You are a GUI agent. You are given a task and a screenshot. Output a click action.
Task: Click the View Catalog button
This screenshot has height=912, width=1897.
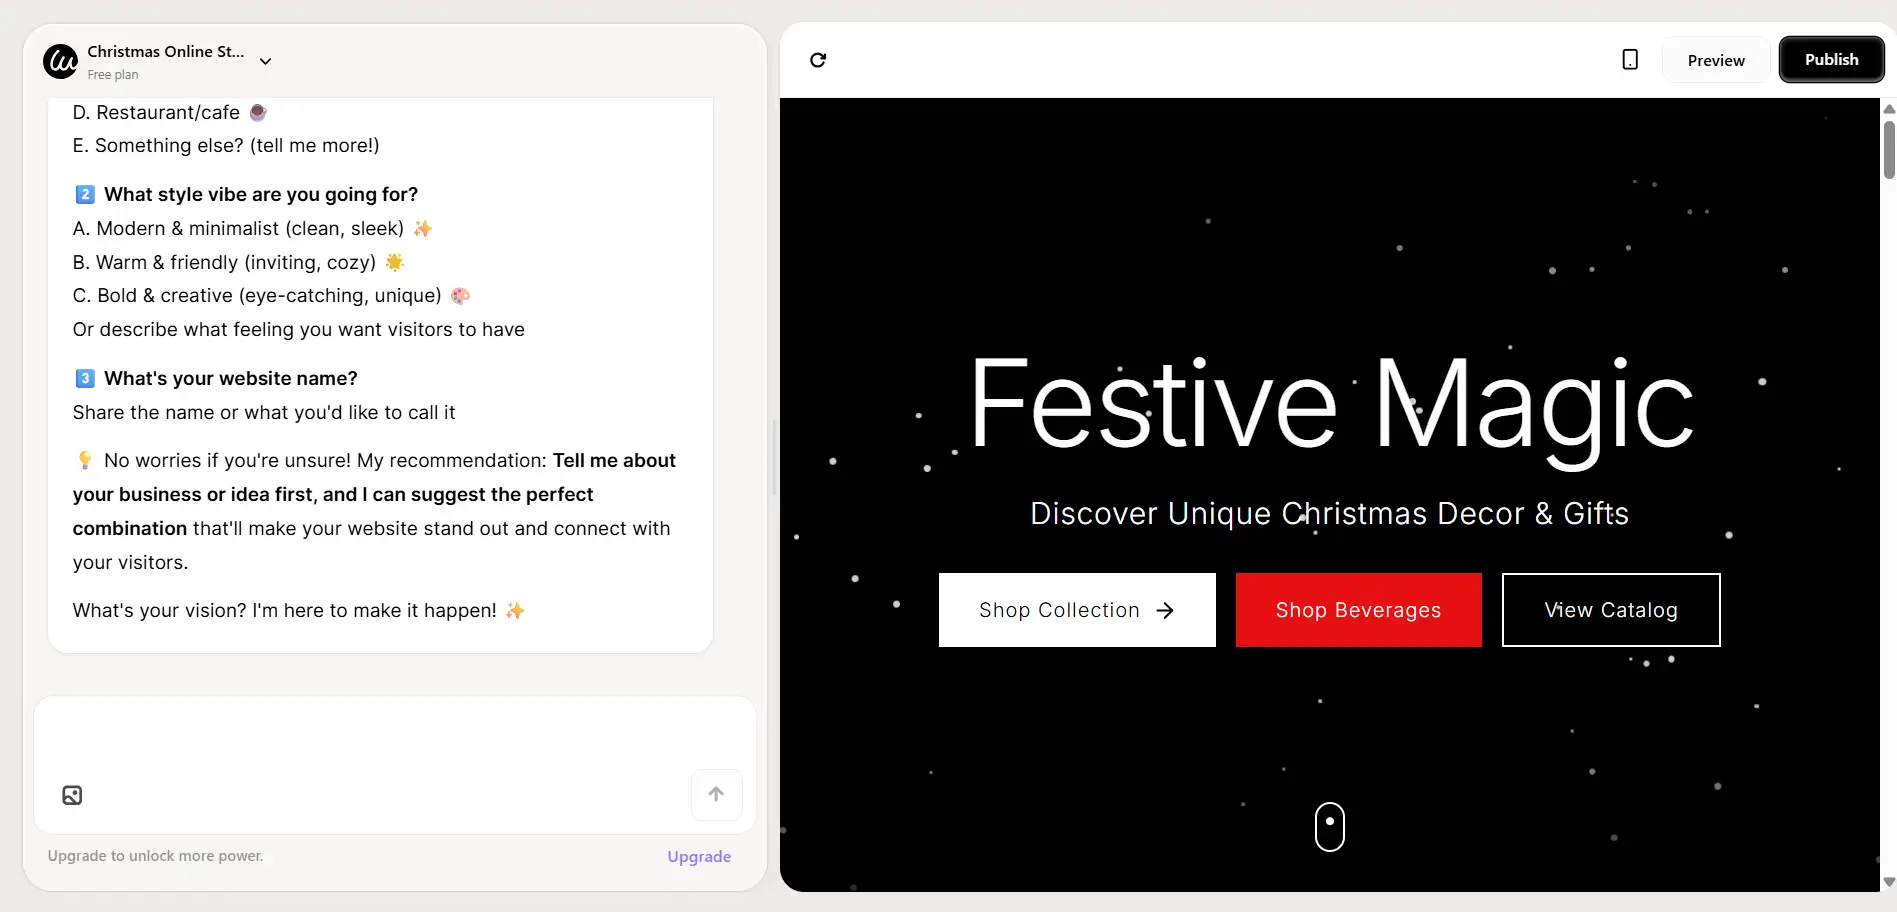(x=1610, y=610)
